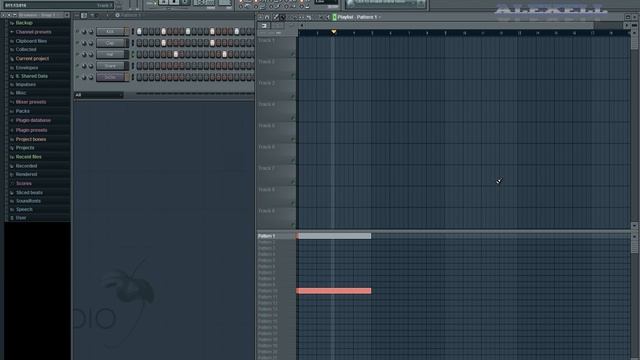Toggle the step sequencer graph editor icon
Screen dimensions: 640x360
pyautogui.click(x=84, y=16)
